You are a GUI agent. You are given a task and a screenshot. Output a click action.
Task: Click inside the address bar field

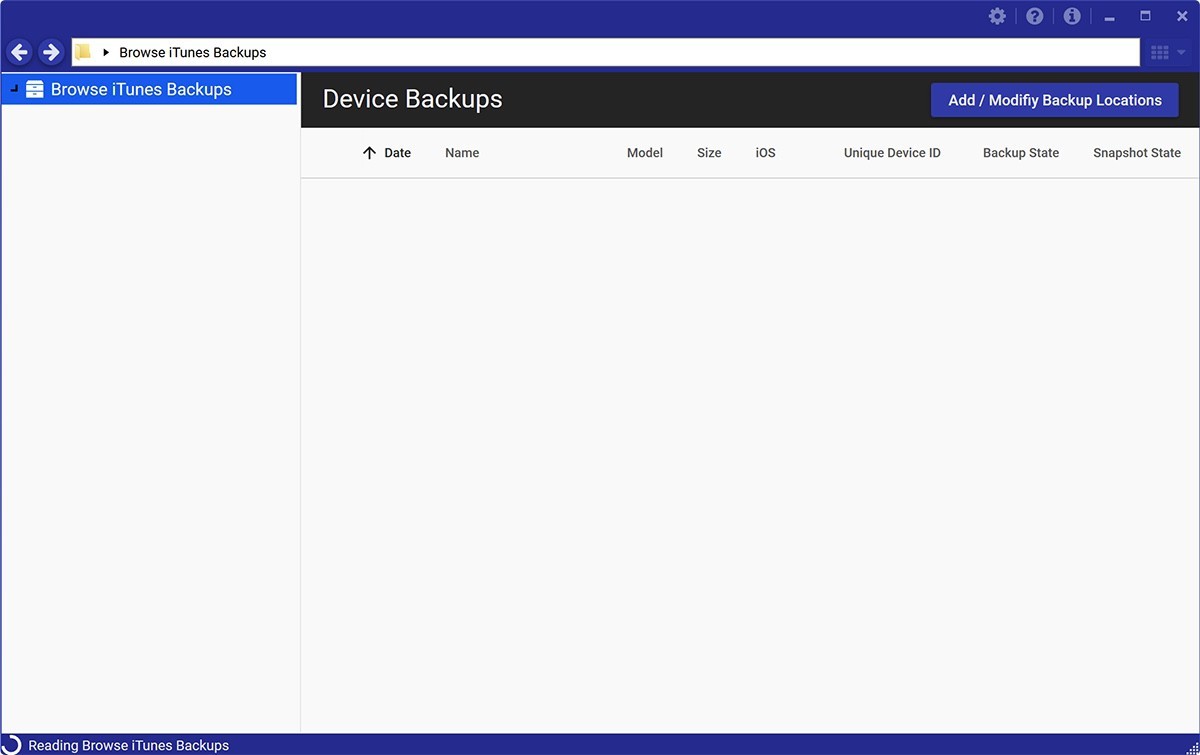(x=600, y=51)
